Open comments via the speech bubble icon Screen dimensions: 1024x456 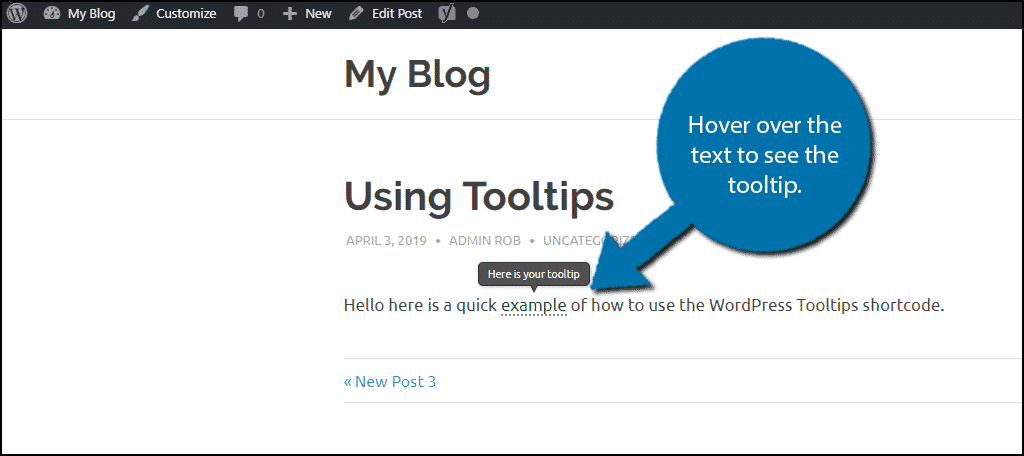(x=241, y=14)
